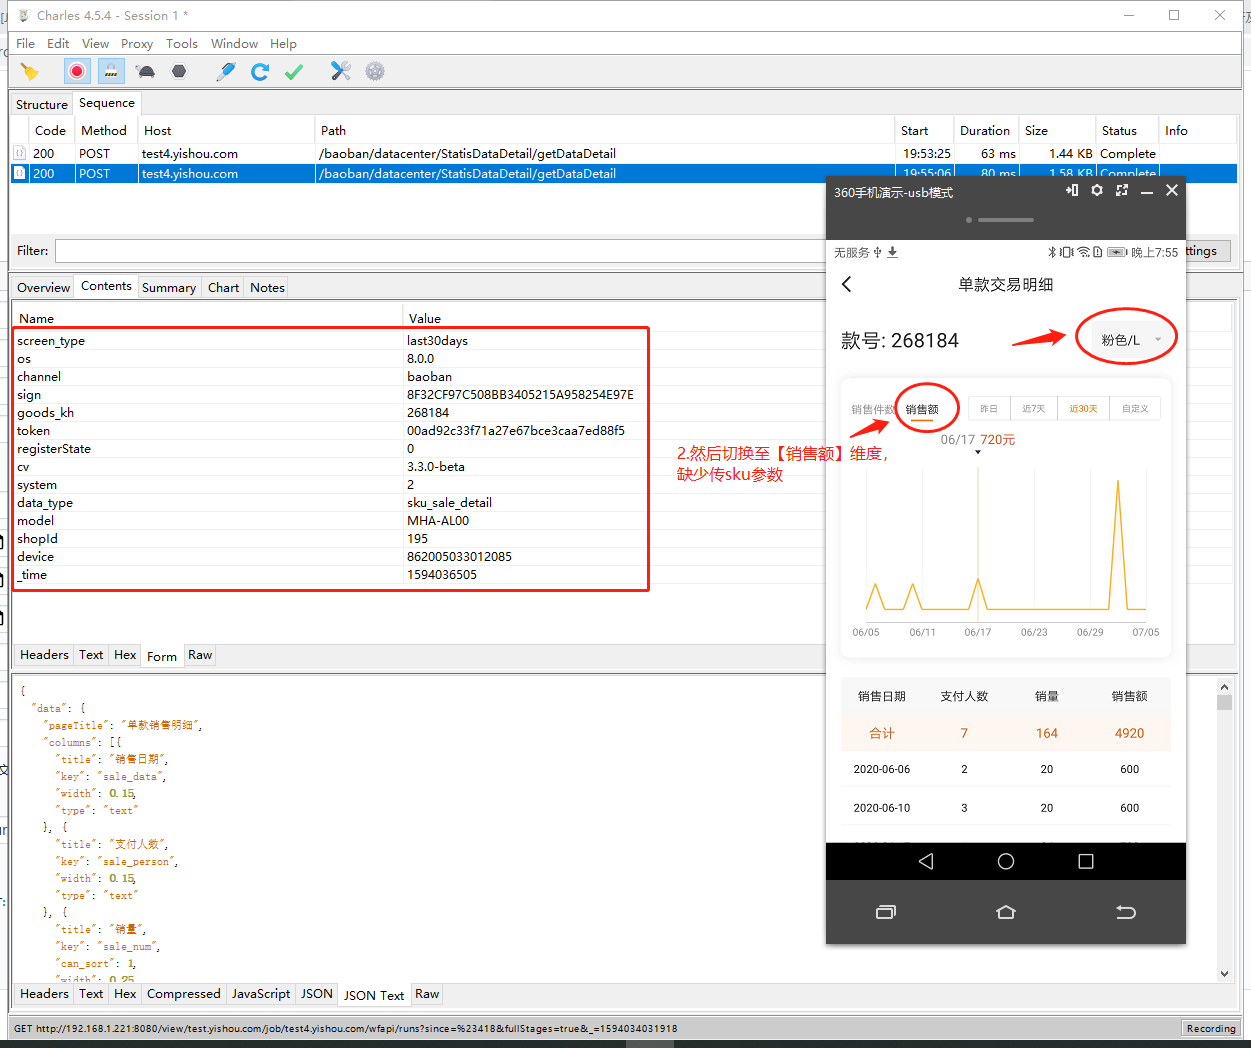Sort requests by the Code column header
Viewport: 1251px width, 1048px height.
click(50, 131)
